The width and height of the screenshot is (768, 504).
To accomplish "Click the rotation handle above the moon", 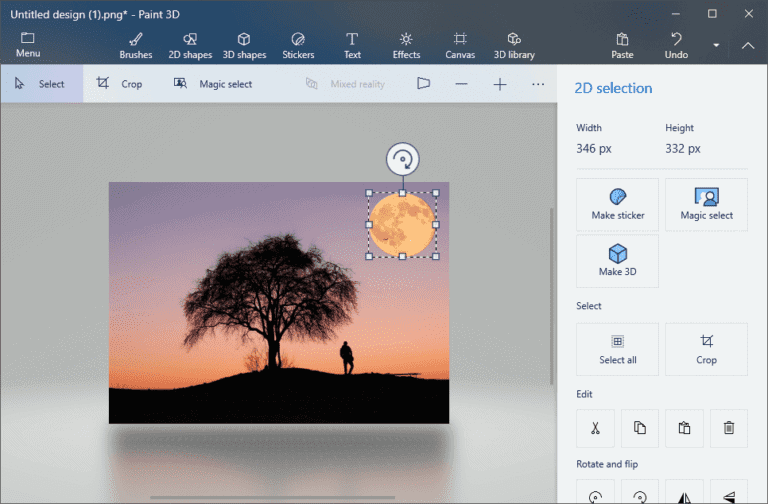I will click(402, 159).
